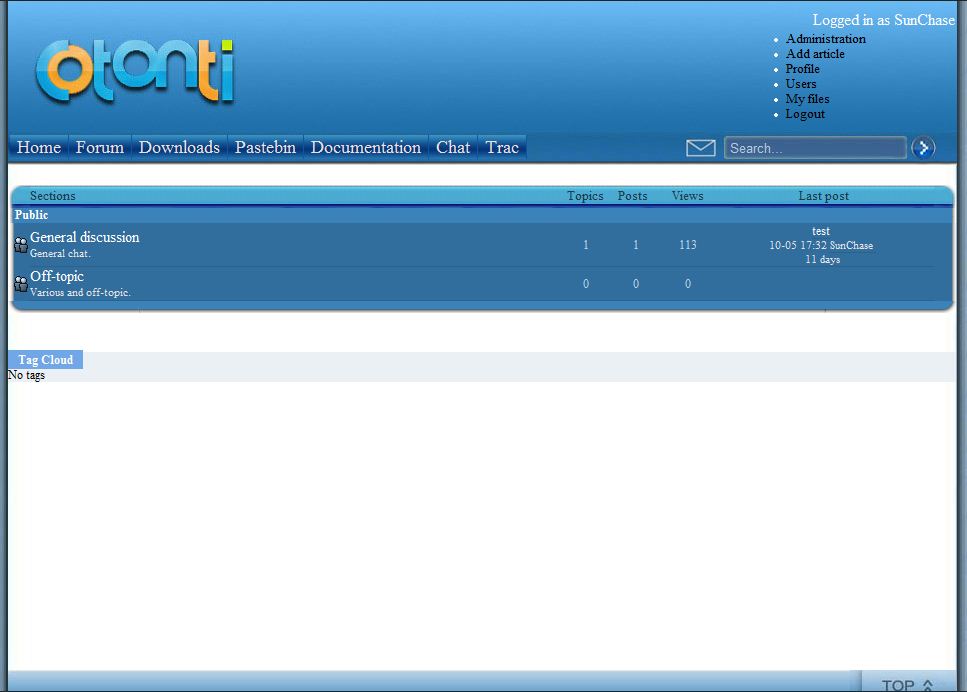This screenshot has height=692, width=967.
Task: Go to the Forum menu item
Action: pyautogui.click(x=100, y=147)
